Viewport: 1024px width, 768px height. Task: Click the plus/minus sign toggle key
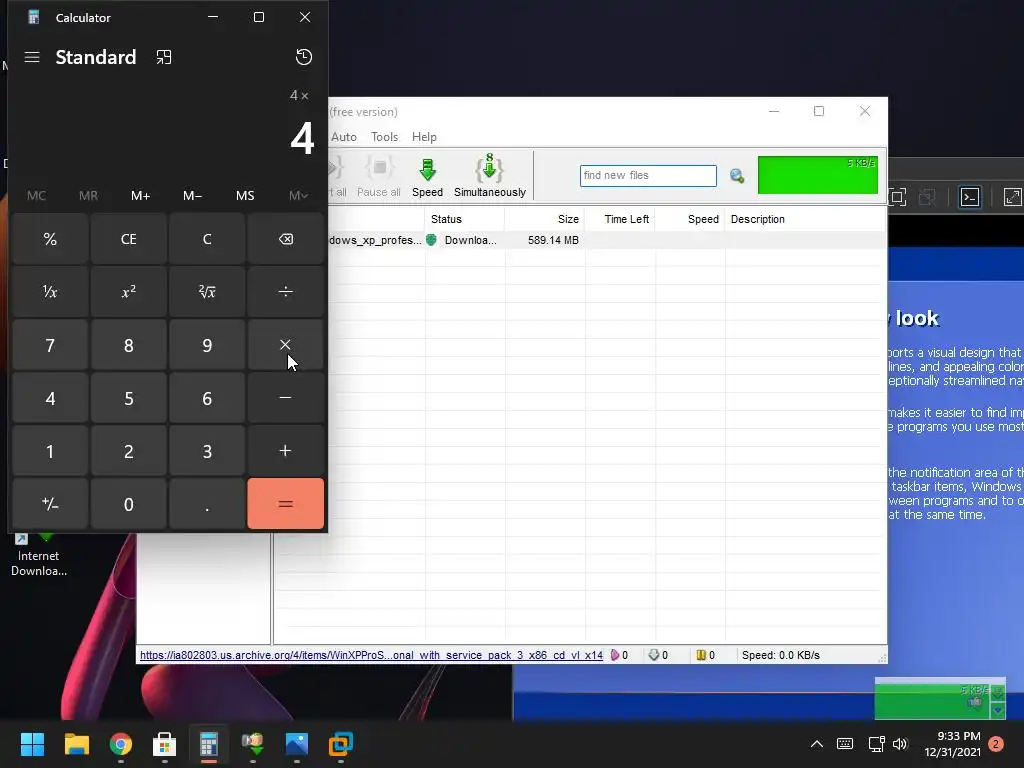coord(50,504)
